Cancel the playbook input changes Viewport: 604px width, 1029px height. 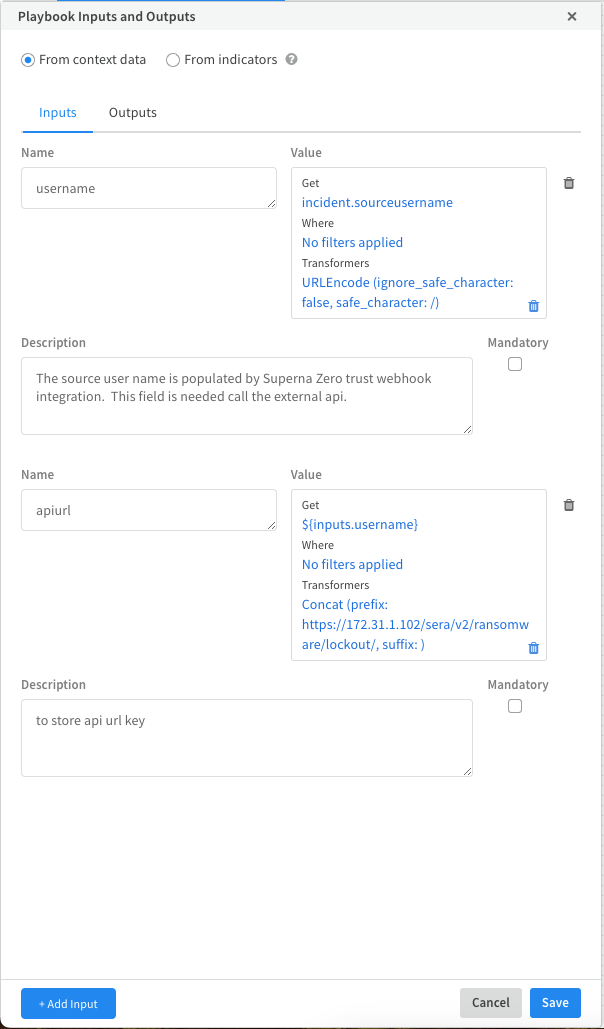(x=490, y=1002)
